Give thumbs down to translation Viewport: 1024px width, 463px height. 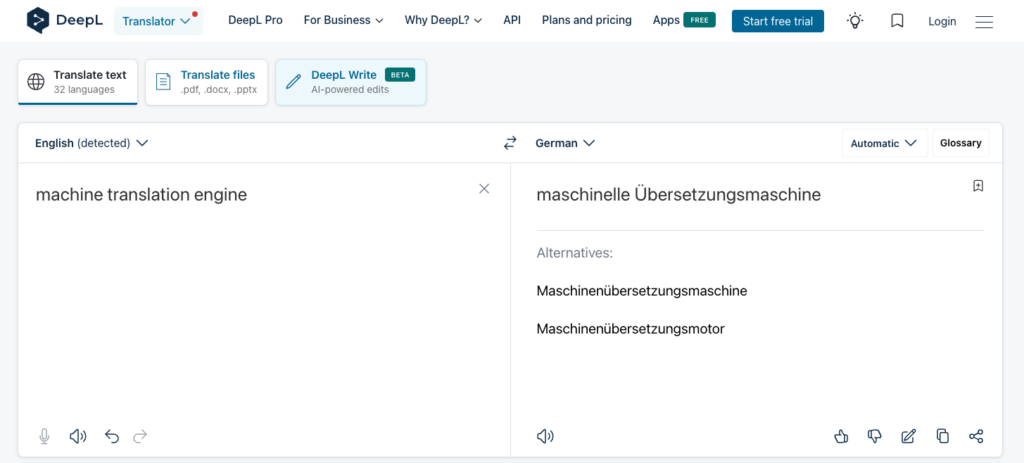(874, 436)
